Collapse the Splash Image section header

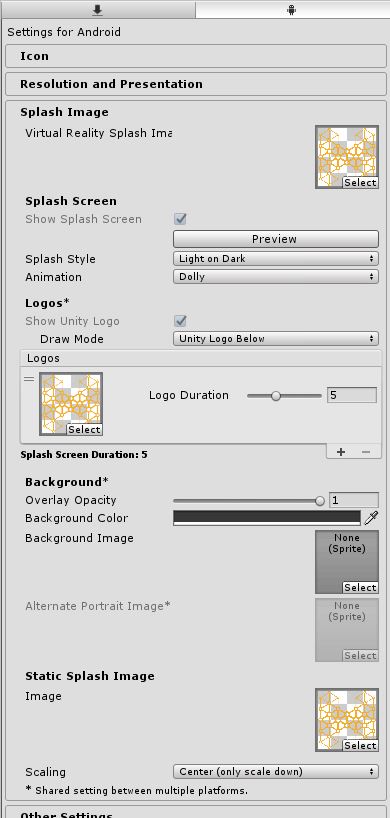pos(65,112)
